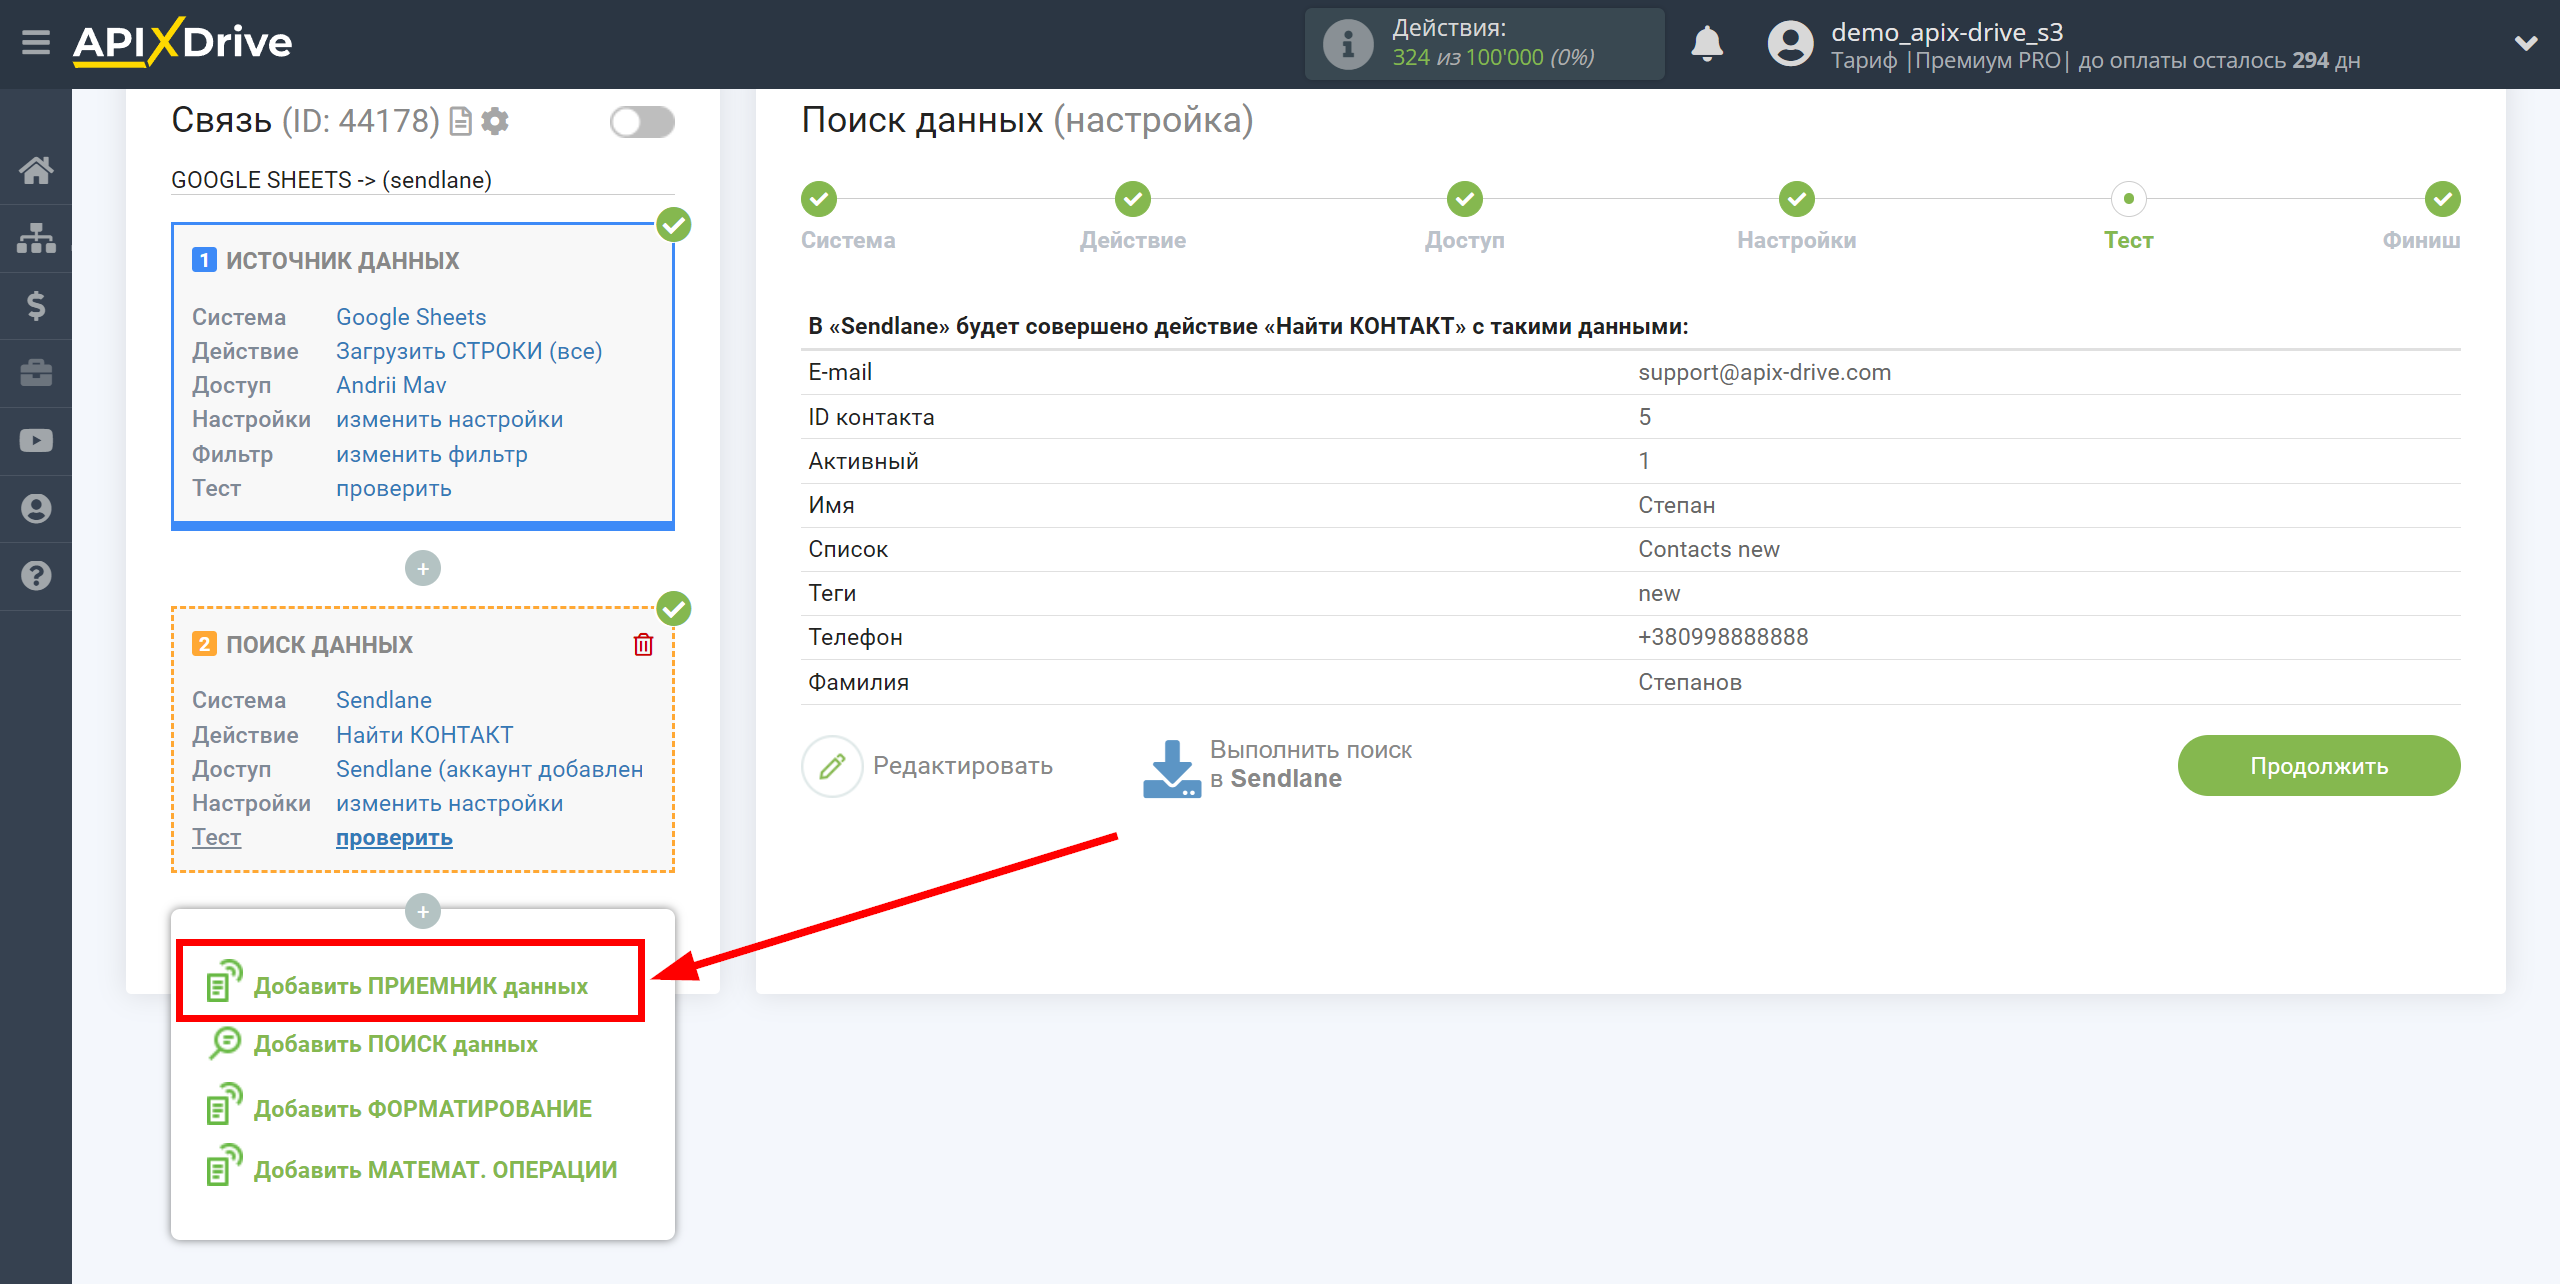The image size is (2560, 1284).
Task: Click name value 'Степан'
Action: pos(1677,505)
